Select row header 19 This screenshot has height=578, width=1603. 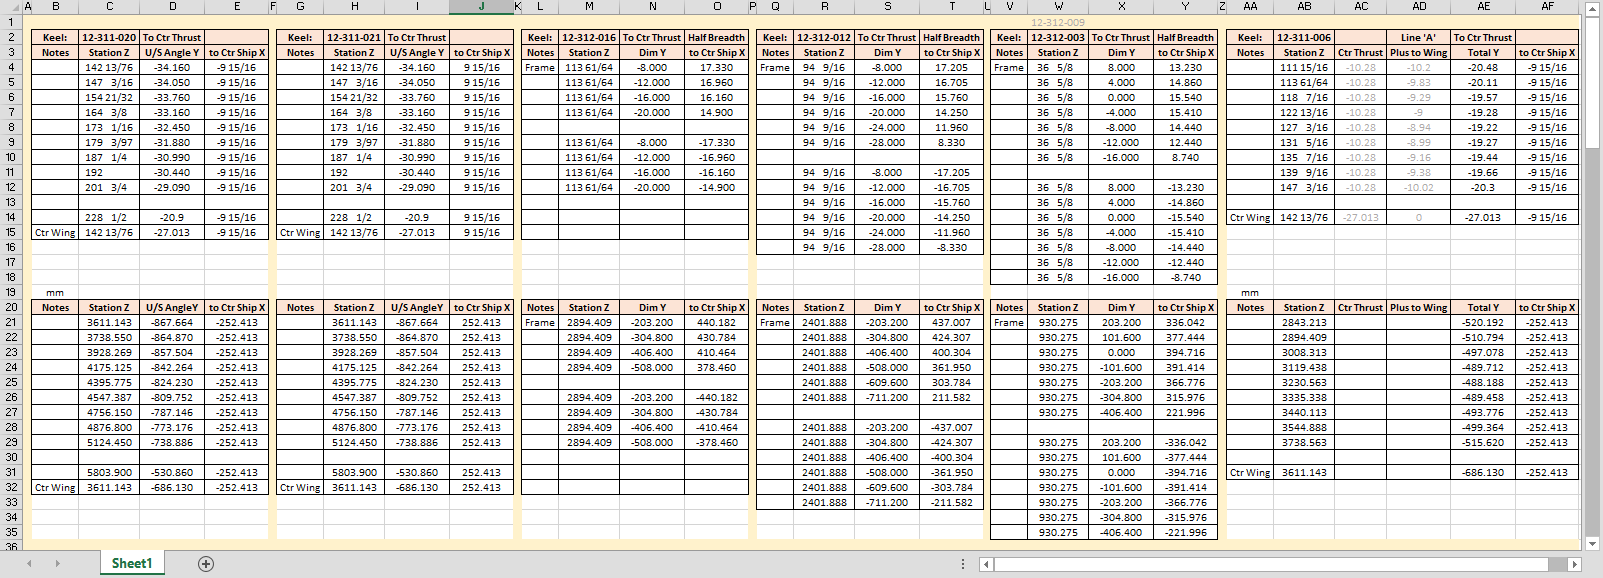[11, 293]
